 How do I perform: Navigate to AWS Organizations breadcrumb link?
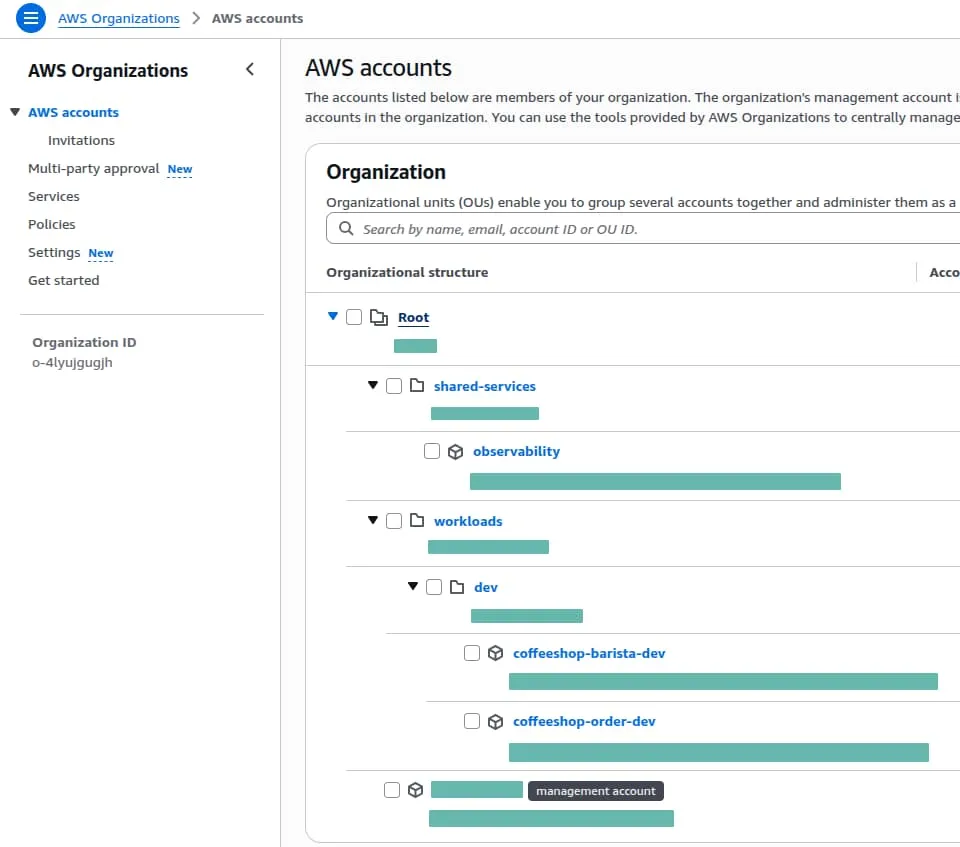[x=119, y=18]
